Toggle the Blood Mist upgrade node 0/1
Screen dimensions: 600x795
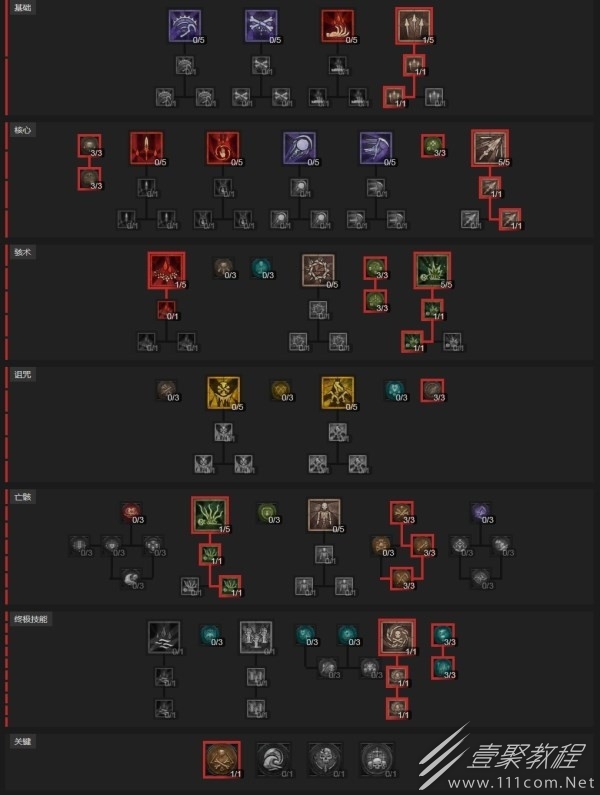click(x=166, y=310)
